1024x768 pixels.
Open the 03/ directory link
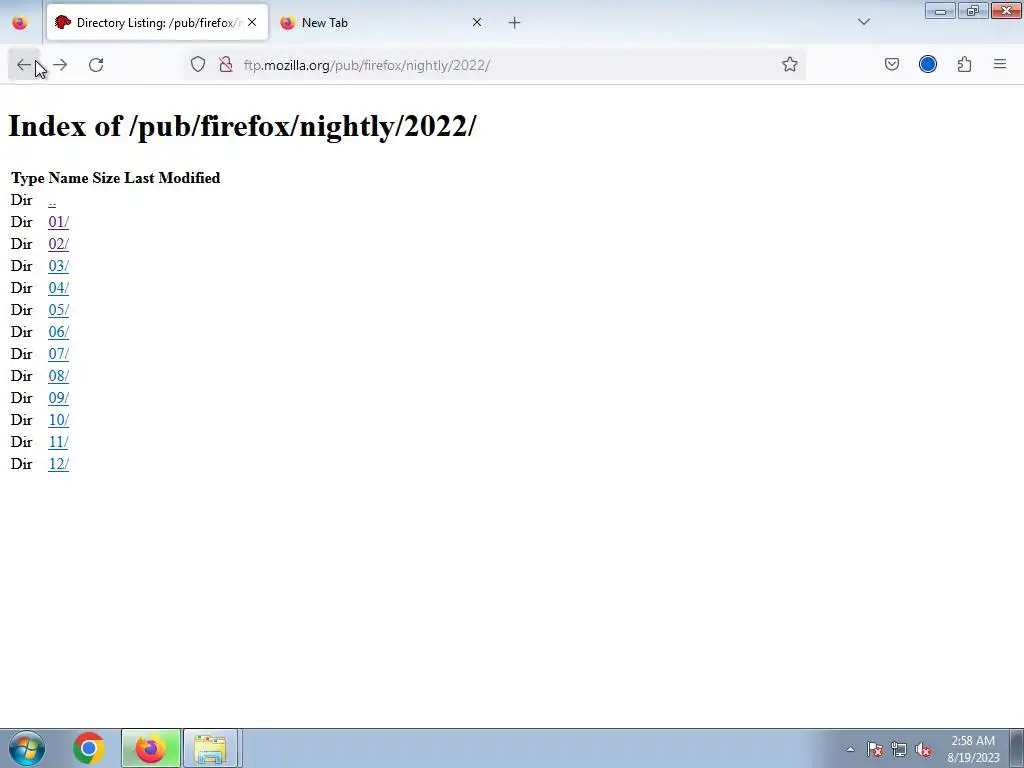(58, 266)
